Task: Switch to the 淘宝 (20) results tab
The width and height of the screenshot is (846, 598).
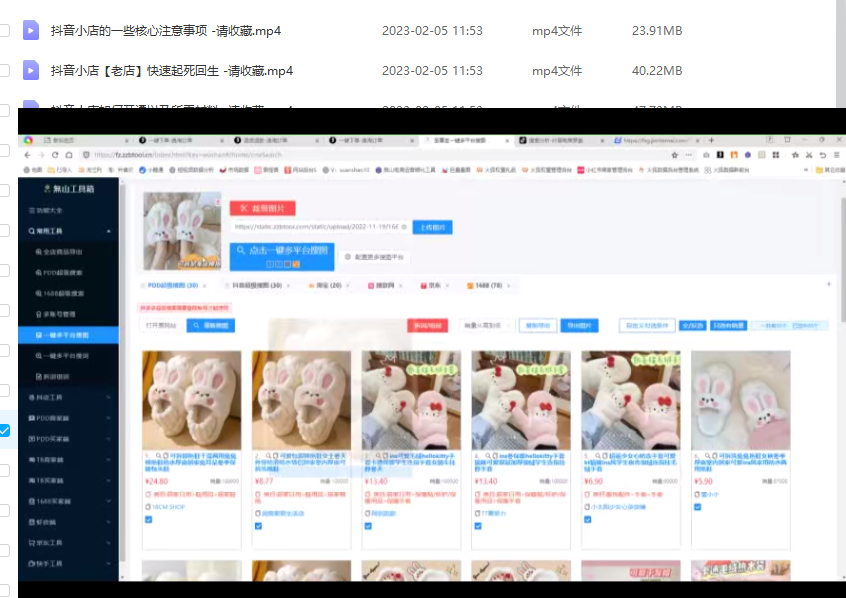Action: tap(327, 285)
